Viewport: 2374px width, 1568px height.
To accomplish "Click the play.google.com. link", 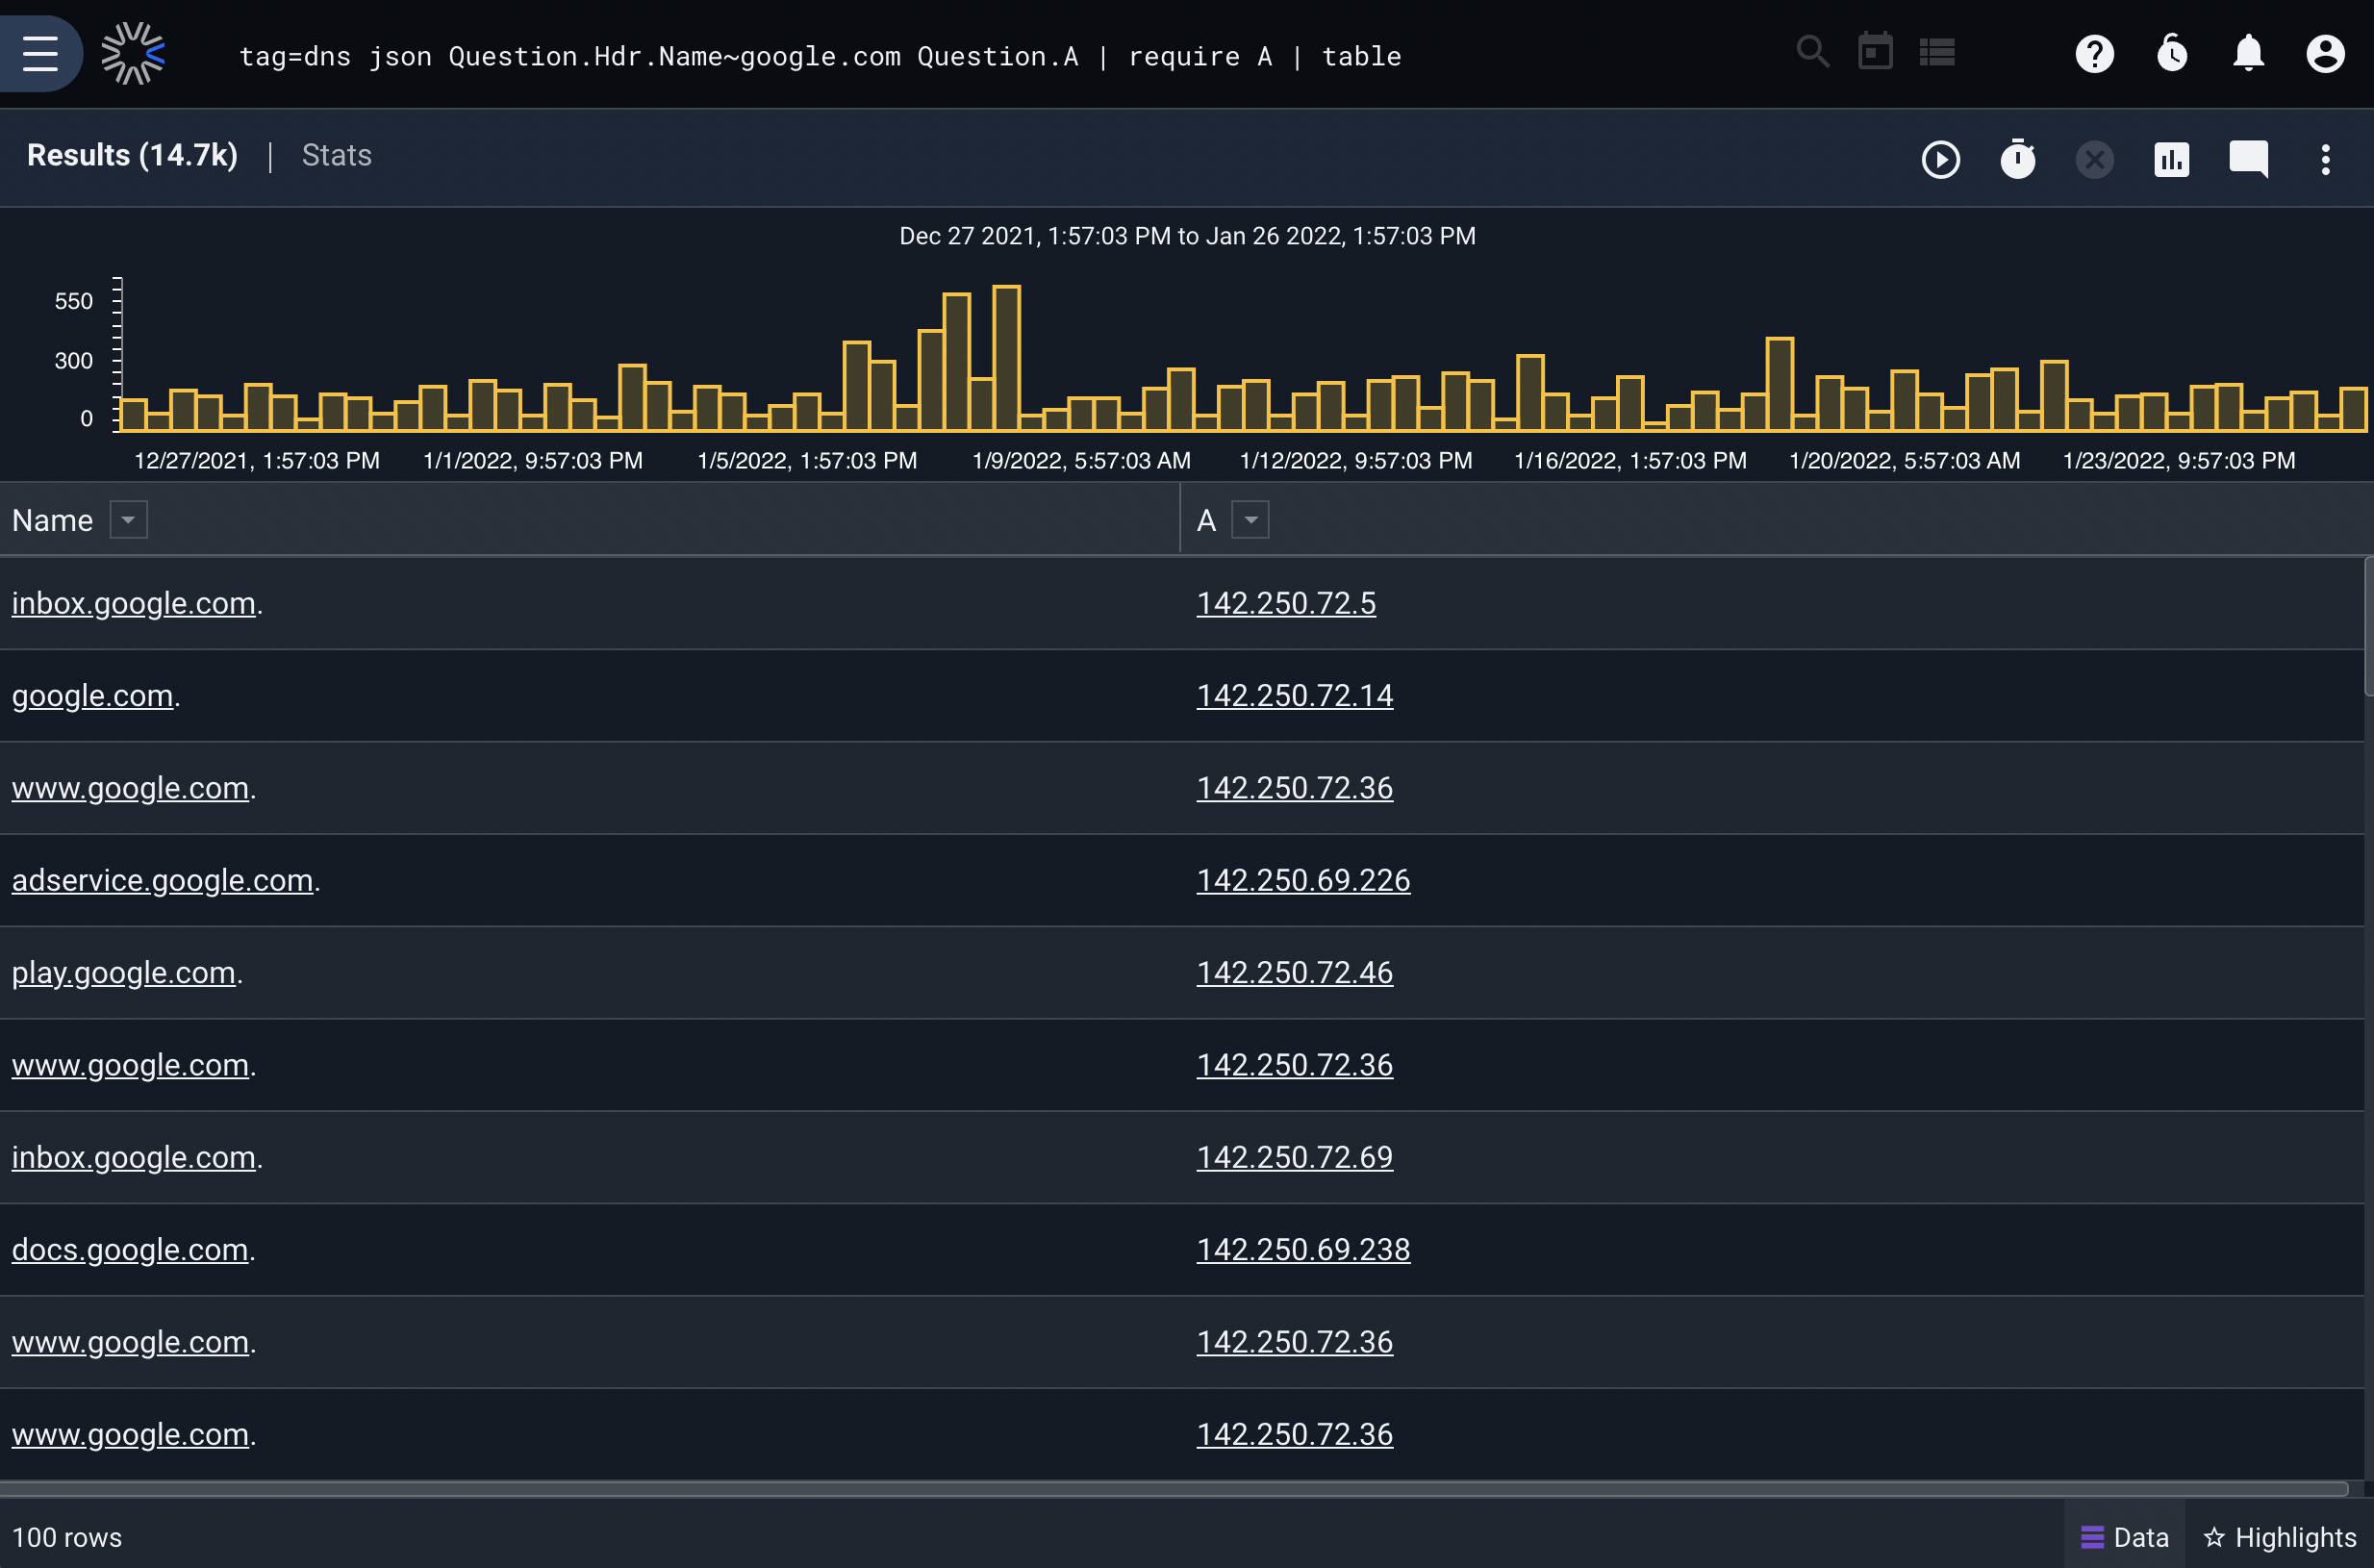I will [x=124, y=972].
